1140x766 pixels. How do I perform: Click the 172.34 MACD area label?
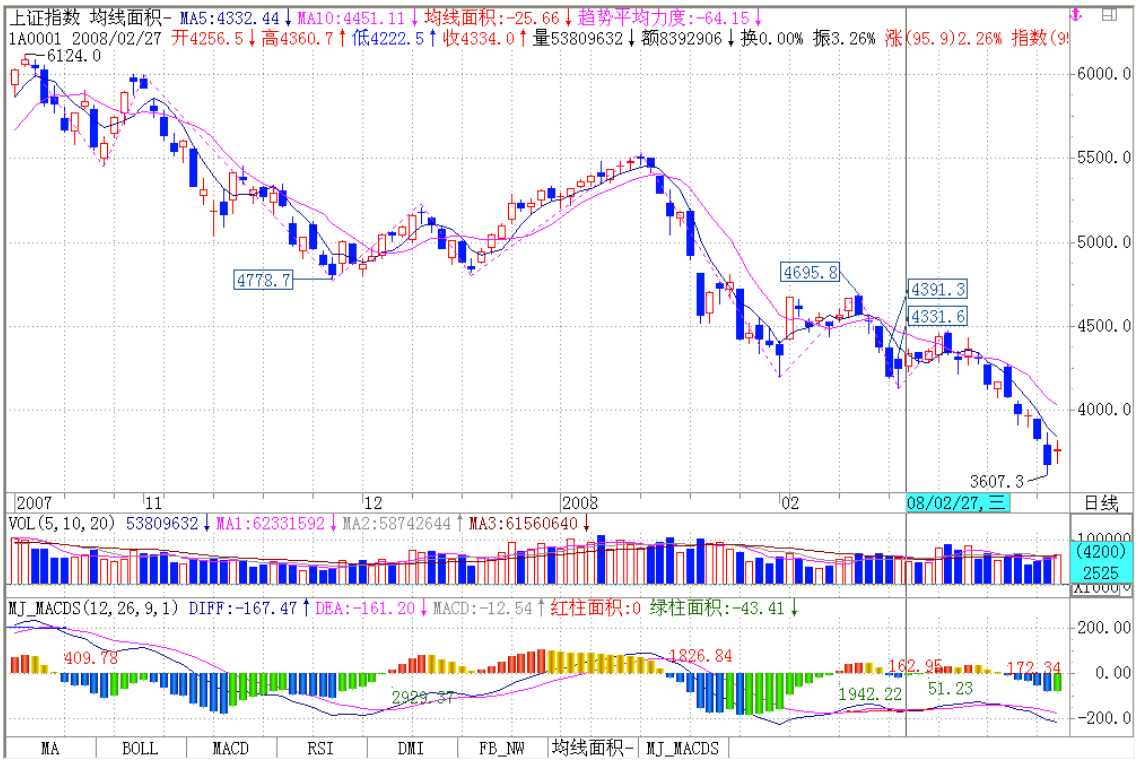(1034, 667)
